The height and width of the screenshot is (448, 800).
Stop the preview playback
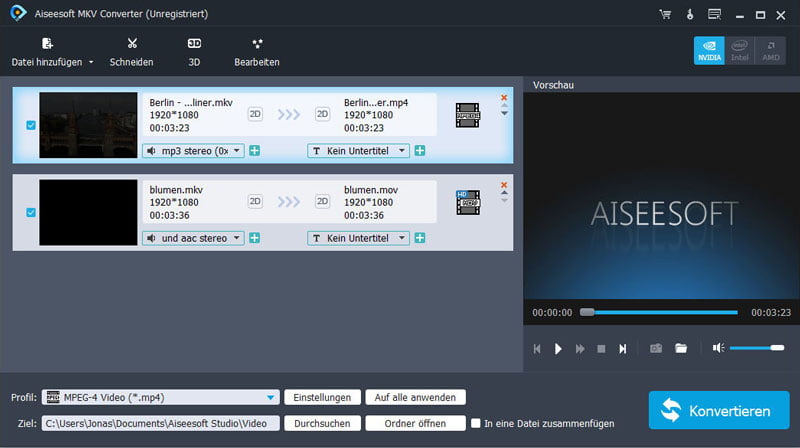(x=602, y=349)
